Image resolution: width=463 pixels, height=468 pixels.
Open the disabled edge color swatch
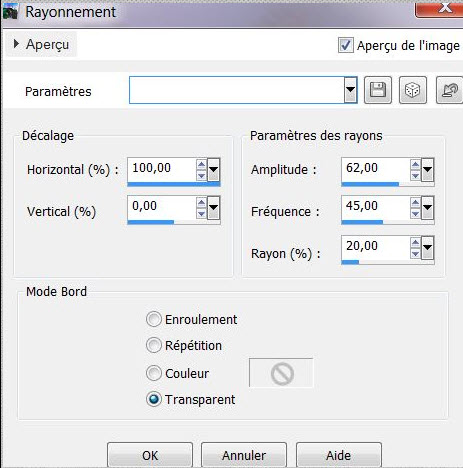[281, 373]
